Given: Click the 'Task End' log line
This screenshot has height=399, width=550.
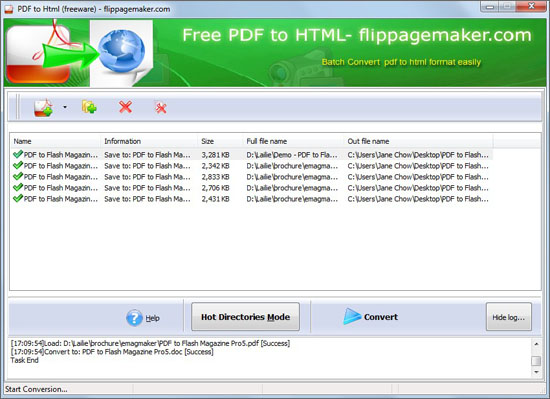Looking at the screenshot, I should (25, 360).
